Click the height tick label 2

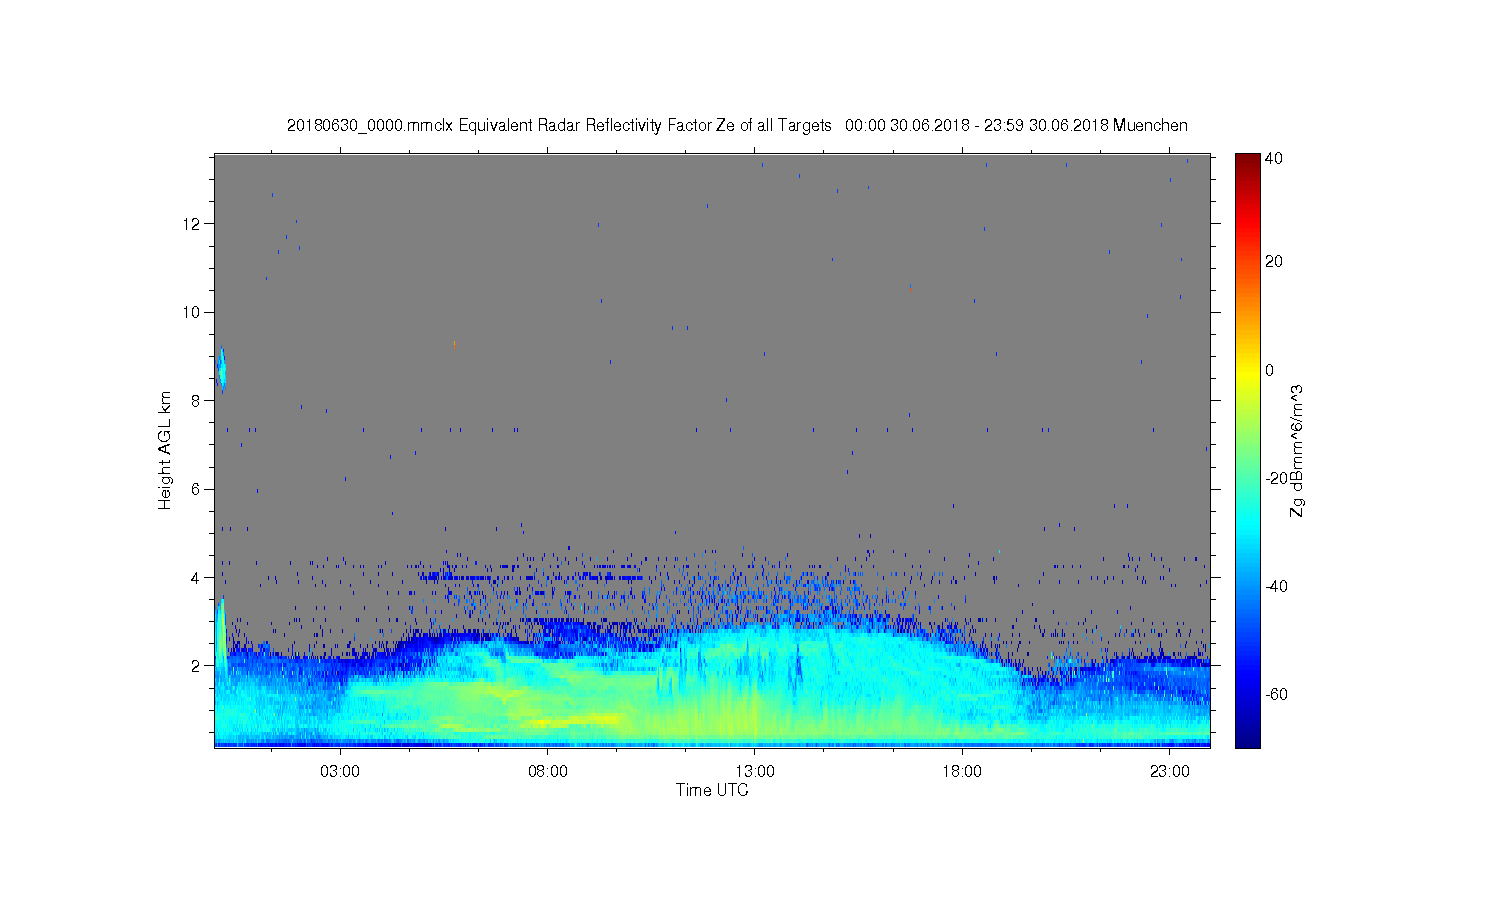(197, 665)
